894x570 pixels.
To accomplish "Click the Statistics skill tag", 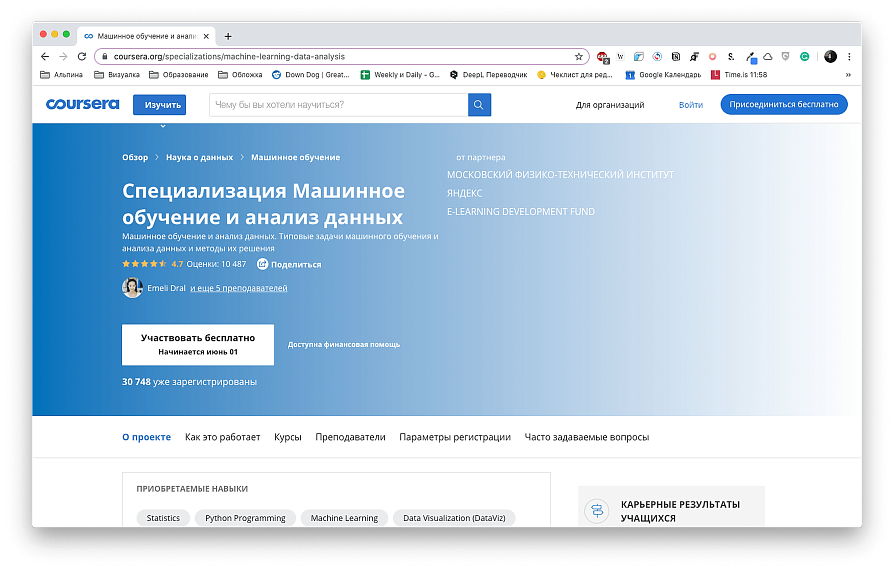I will coord(163,518).
